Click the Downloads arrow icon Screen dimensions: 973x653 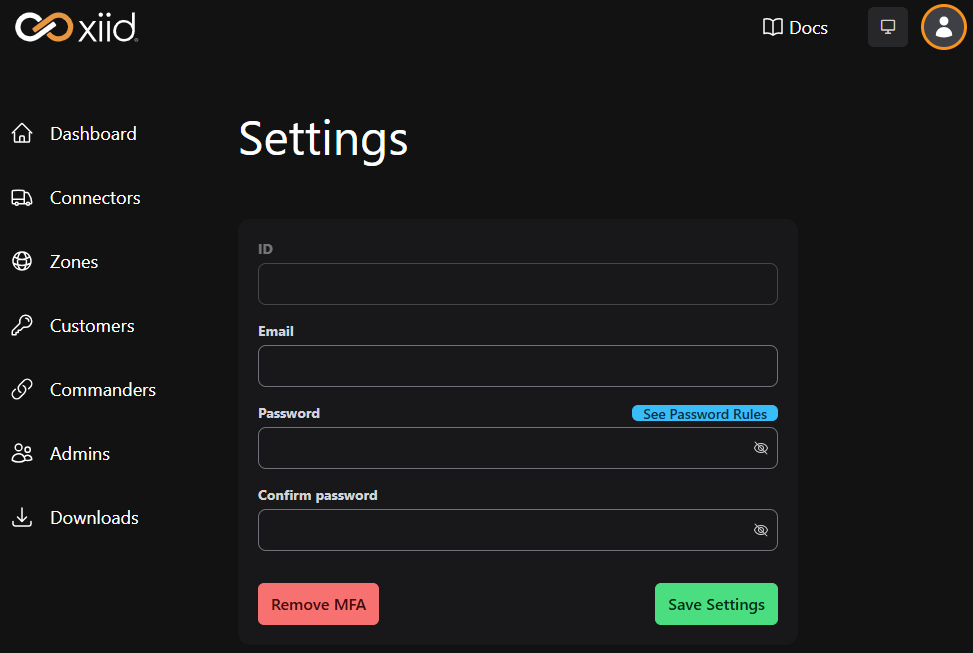(x=22, y=518)
